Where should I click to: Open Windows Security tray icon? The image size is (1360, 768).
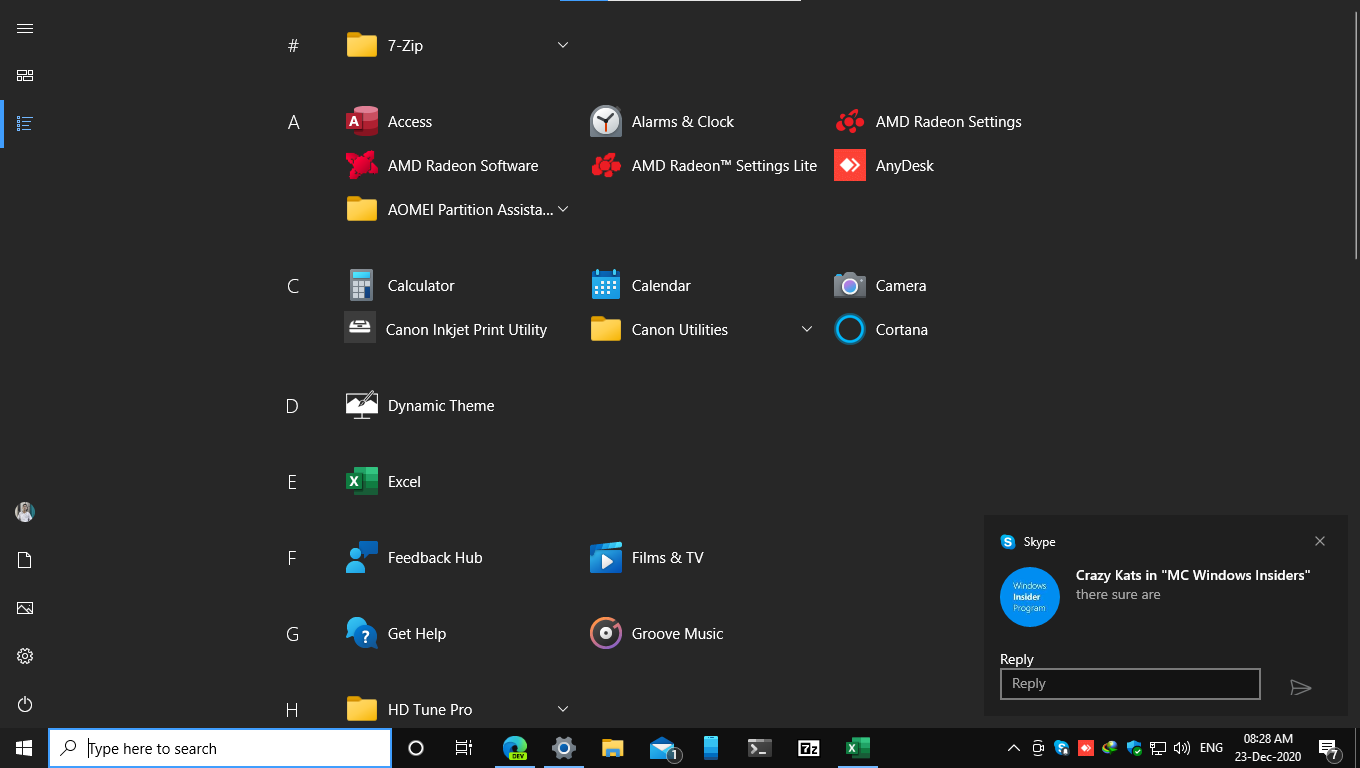[x=1134, y=748]
